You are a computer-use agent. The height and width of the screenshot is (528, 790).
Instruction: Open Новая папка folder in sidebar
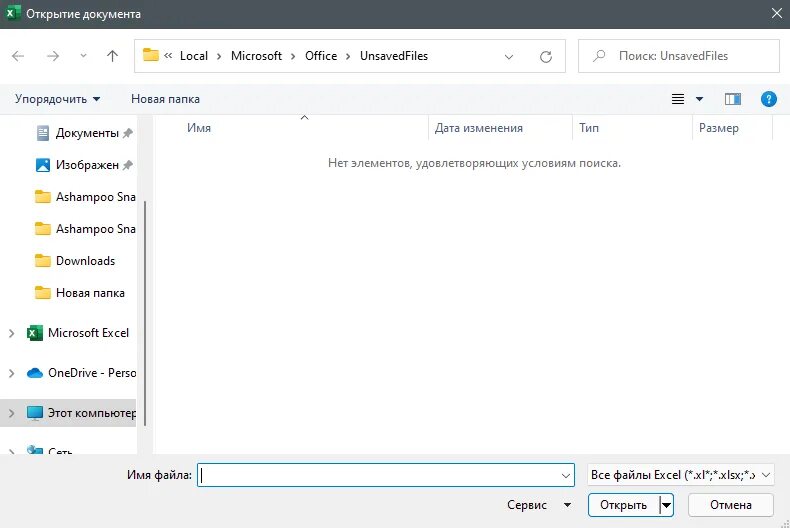pyautogui.click(x=80, y=293)
